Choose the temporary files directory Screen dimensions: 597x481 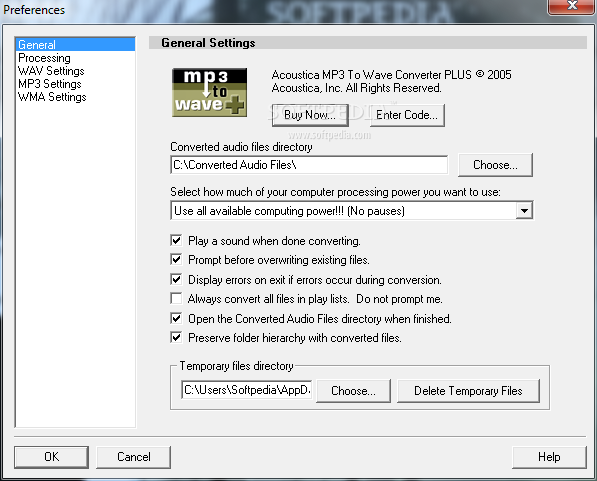tap(353, 391)
